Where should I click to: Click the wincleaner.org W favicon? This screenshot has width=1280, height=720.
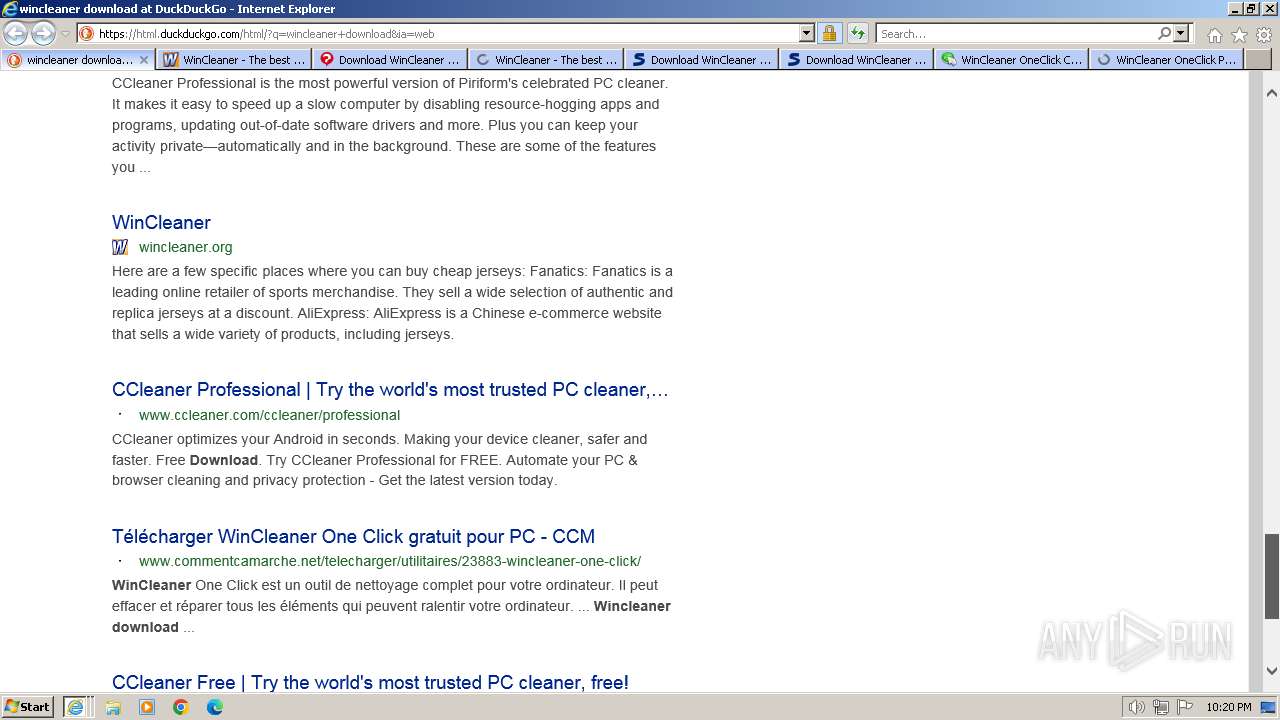pyautogui.click(x=120, y=247)
